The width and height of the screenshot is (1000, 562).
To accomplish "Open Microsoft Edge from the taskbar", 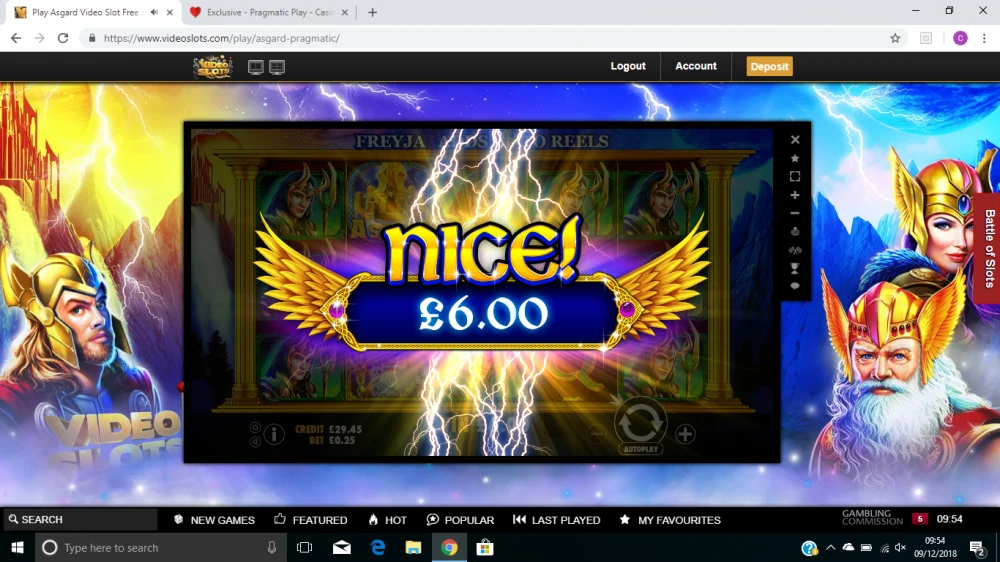I will click(378, 548).
